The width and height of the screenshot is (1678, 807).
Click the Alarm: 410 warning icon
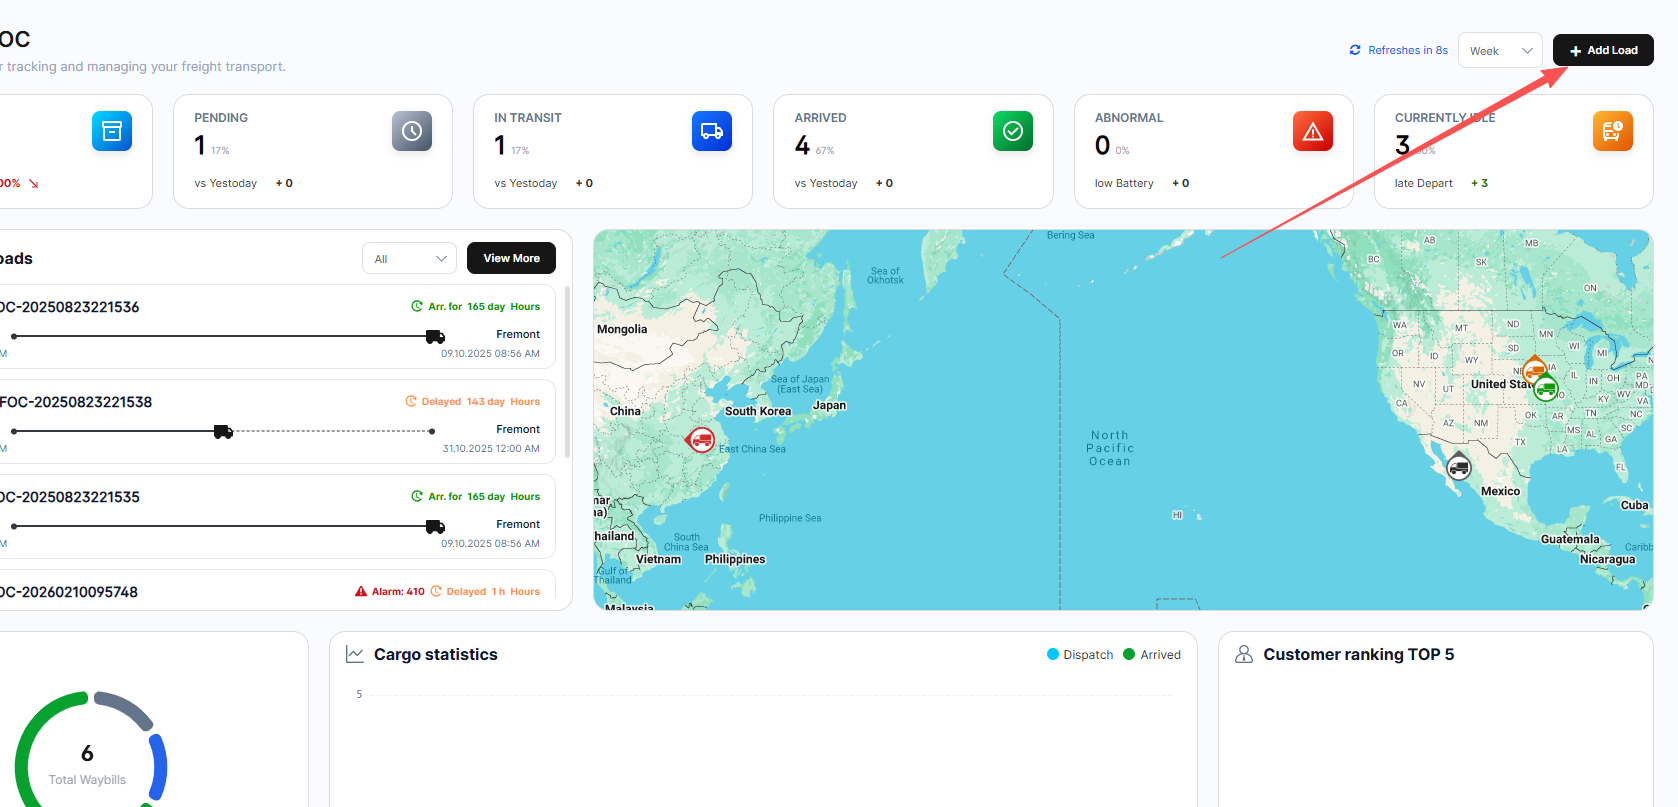(361, 591)
